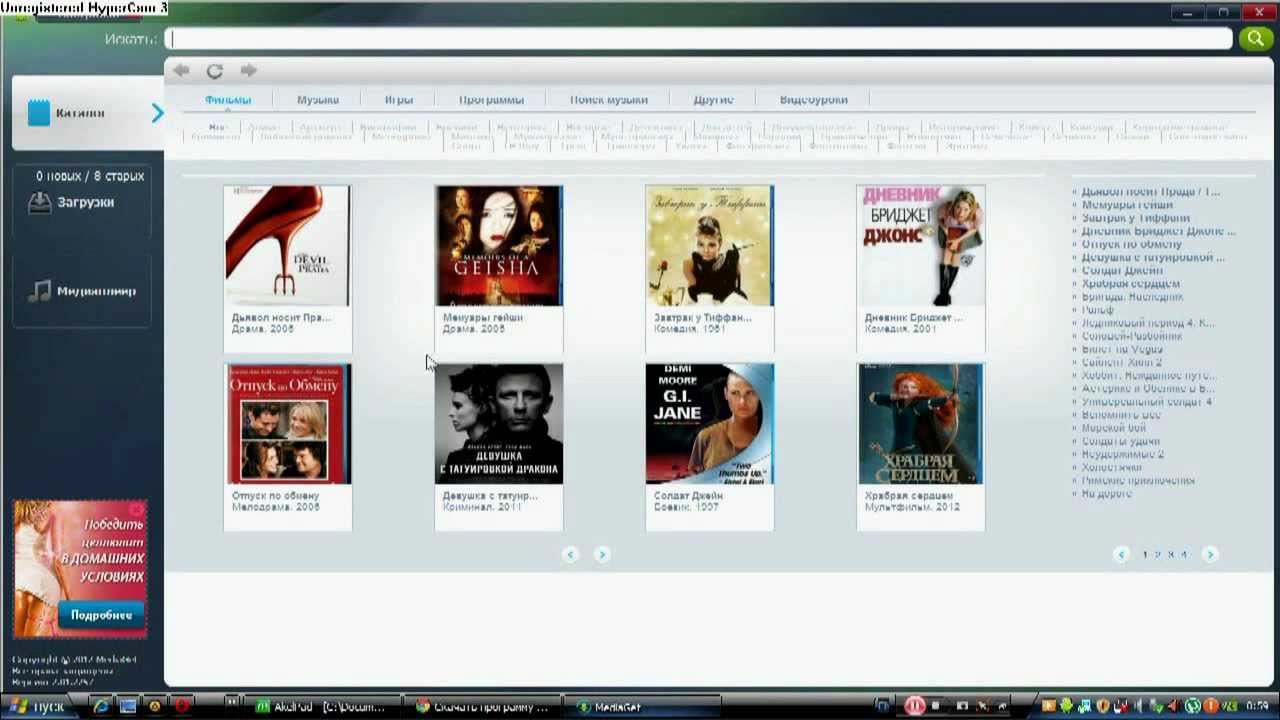Select Холостячки in right list
This screenshot has width=1280, height=720.
[x=1111, y=467]
